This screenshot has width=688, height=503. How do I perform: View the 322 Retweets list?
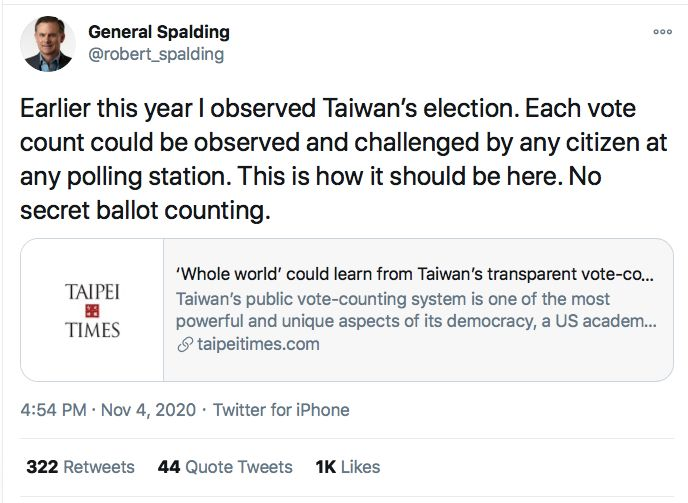(80, 467)
